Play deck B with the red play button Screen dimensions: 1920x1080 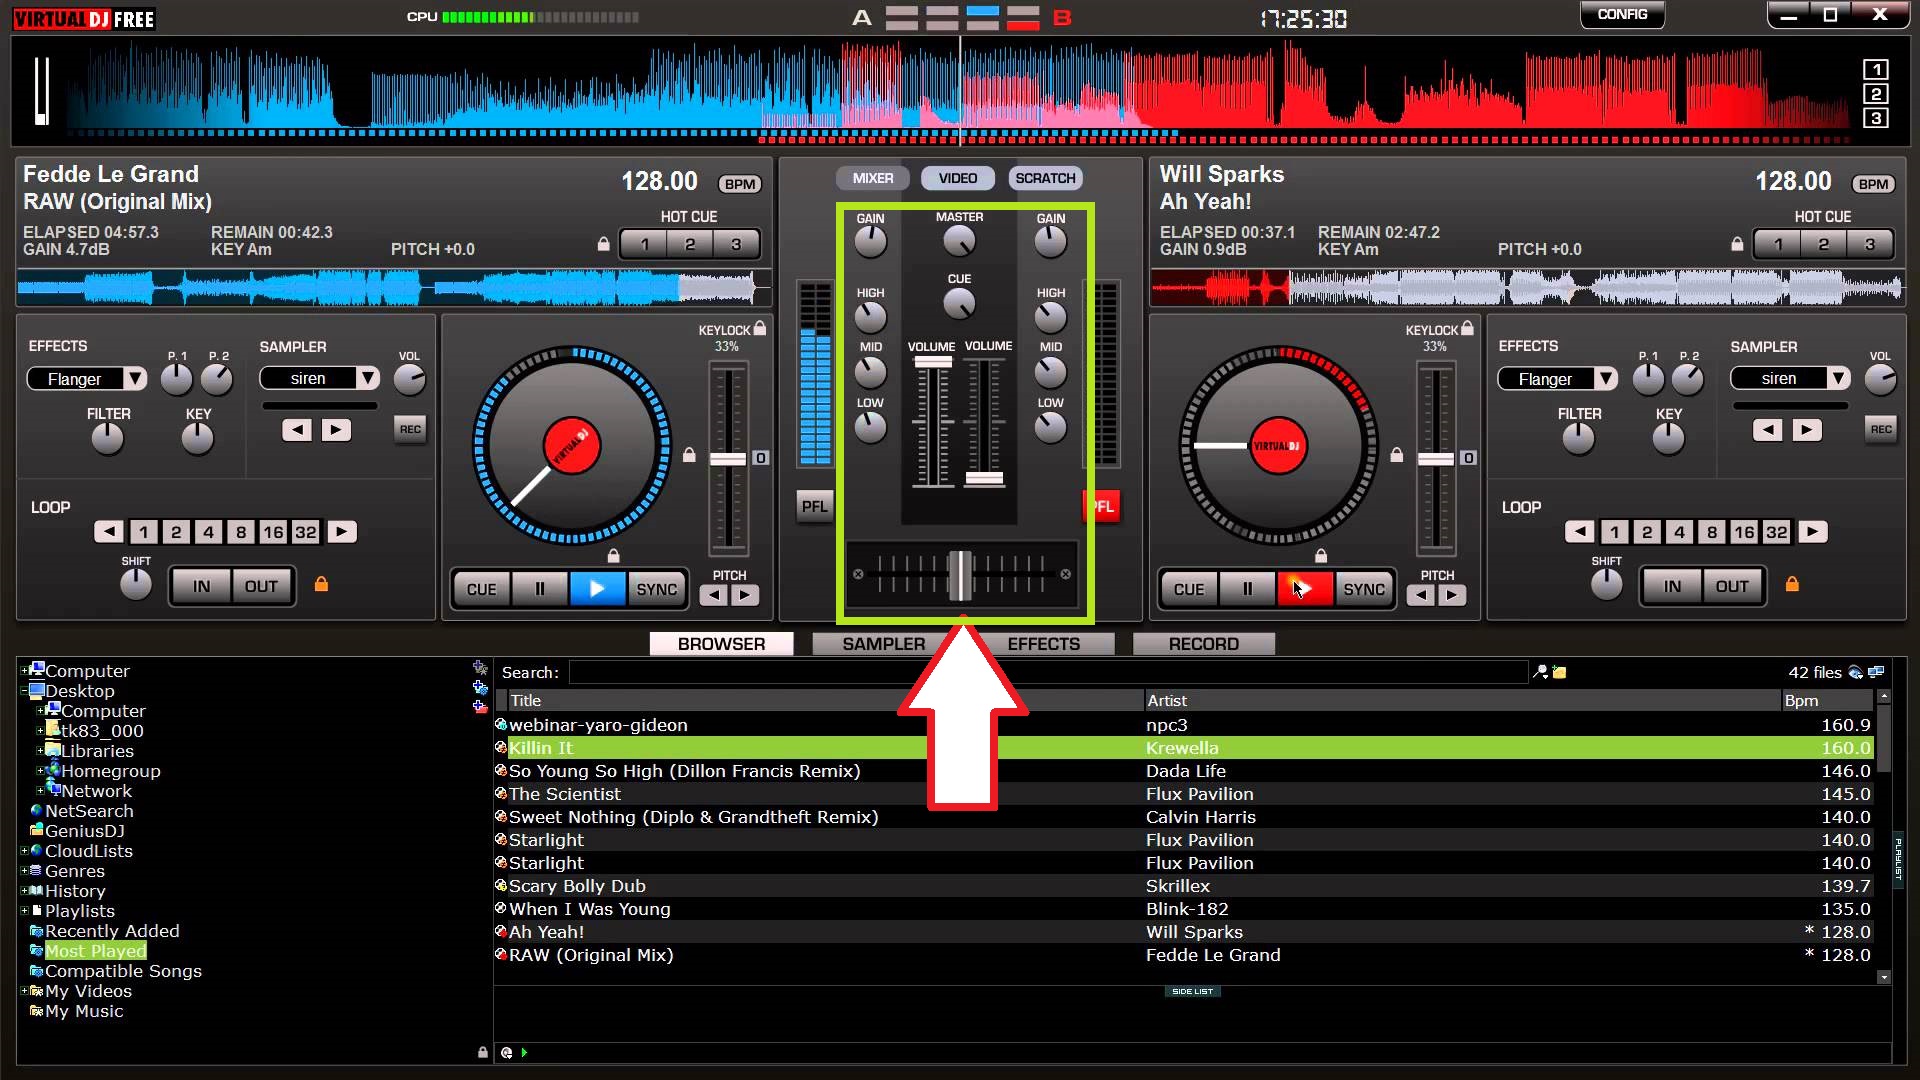[x=1304, y=589]
